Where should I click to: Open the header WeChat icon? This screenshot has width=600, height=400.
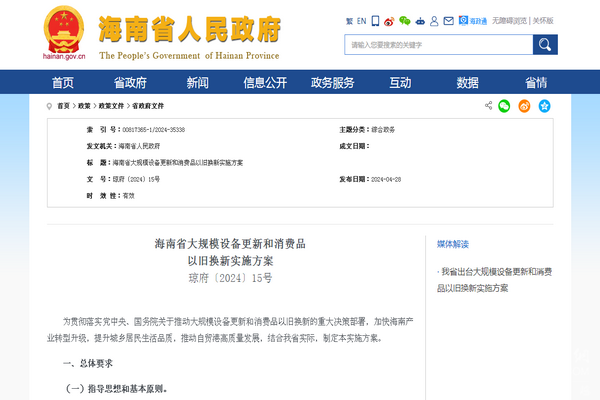[404, 20]
